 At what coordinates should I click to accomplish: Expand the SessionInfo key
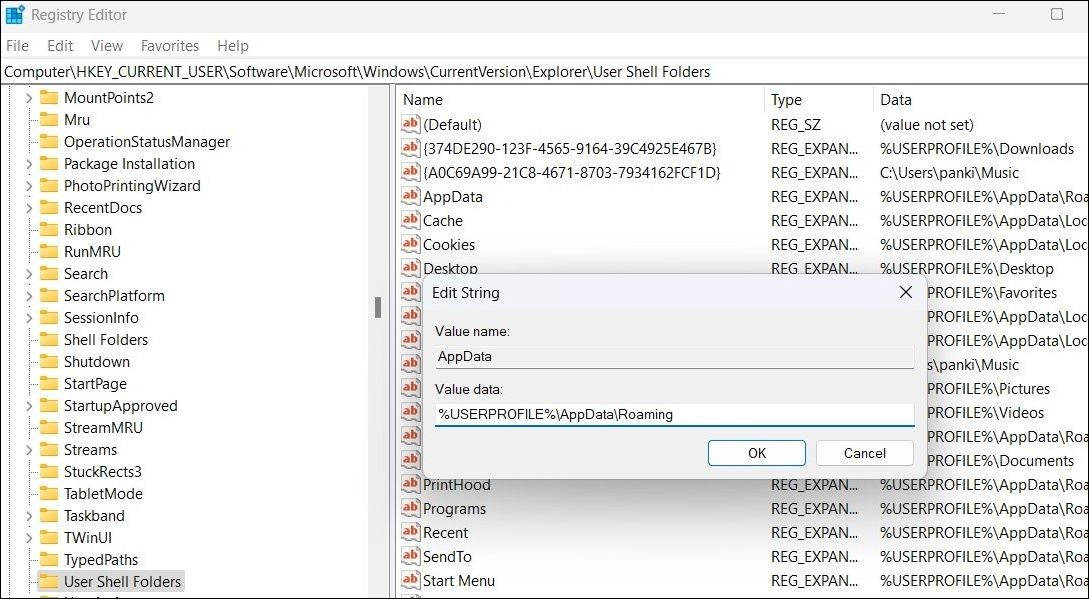coord(28,318)
